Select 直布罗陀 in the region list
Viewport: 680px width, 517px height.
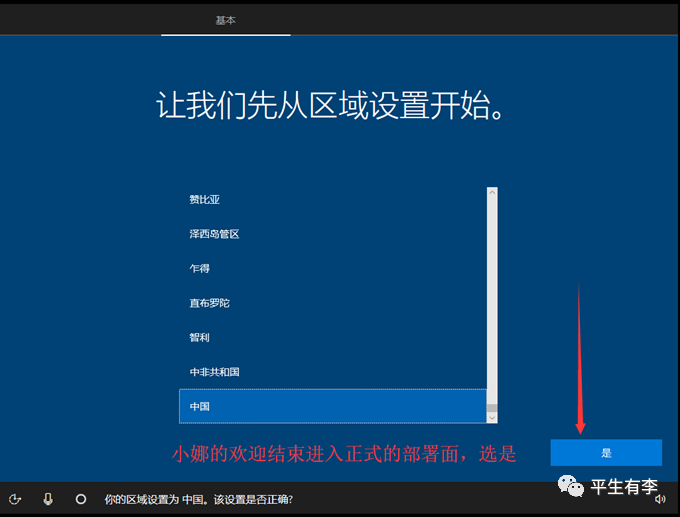click(333, 303)
